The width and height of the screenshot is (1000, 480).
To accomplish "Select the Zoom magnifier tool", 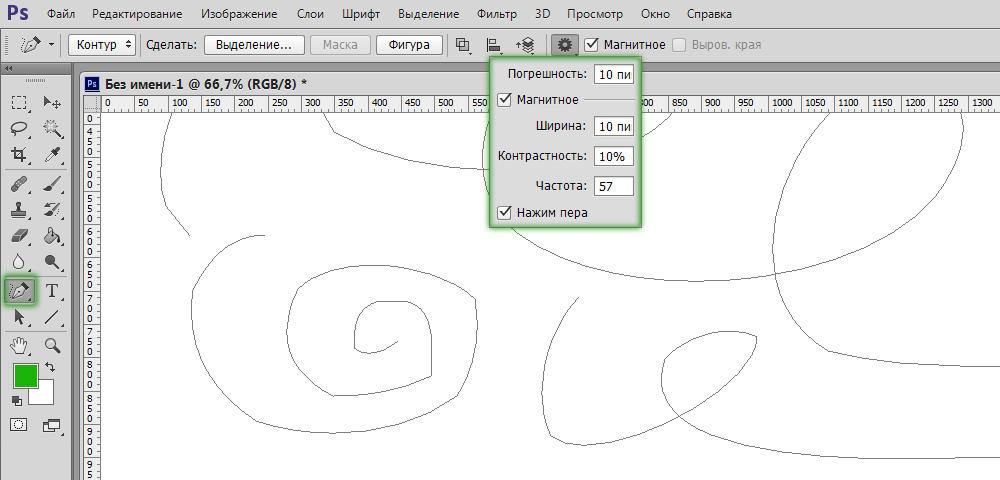I will [x=52, y=346].
